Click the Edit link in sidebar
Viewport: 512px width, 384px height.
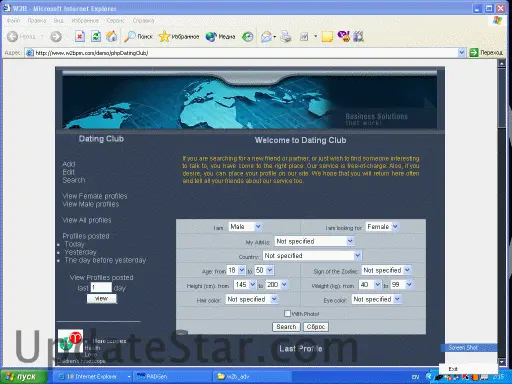tap(68, 172)
